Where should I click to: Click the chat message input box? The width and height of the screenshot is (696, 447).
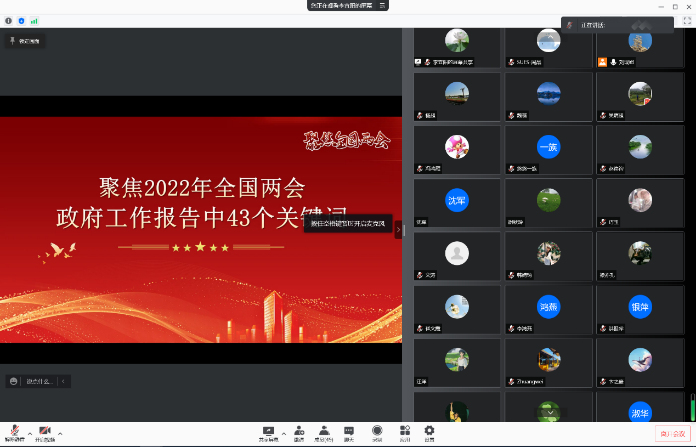pyautogui.click(x=40, y=381)
